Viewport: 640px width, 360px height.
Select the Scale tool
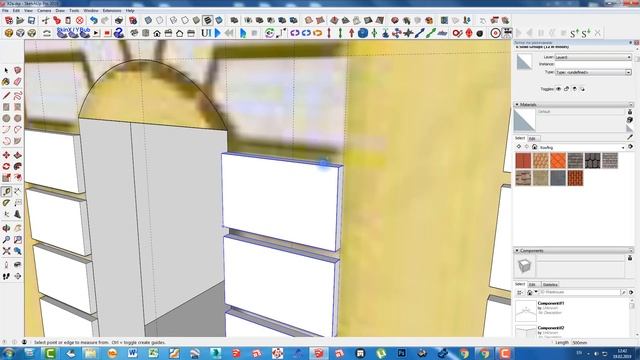(x=6, y=178)
